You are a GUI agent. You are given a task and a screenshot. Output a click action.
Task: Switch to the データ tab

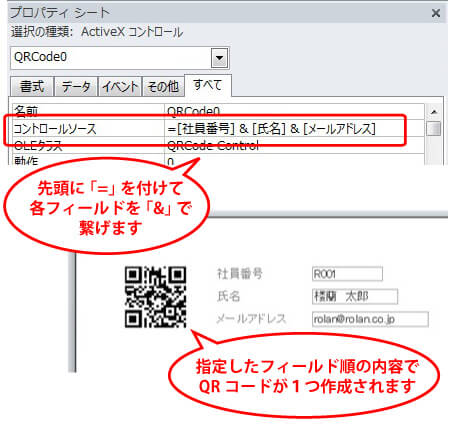(x=76, y=86)
